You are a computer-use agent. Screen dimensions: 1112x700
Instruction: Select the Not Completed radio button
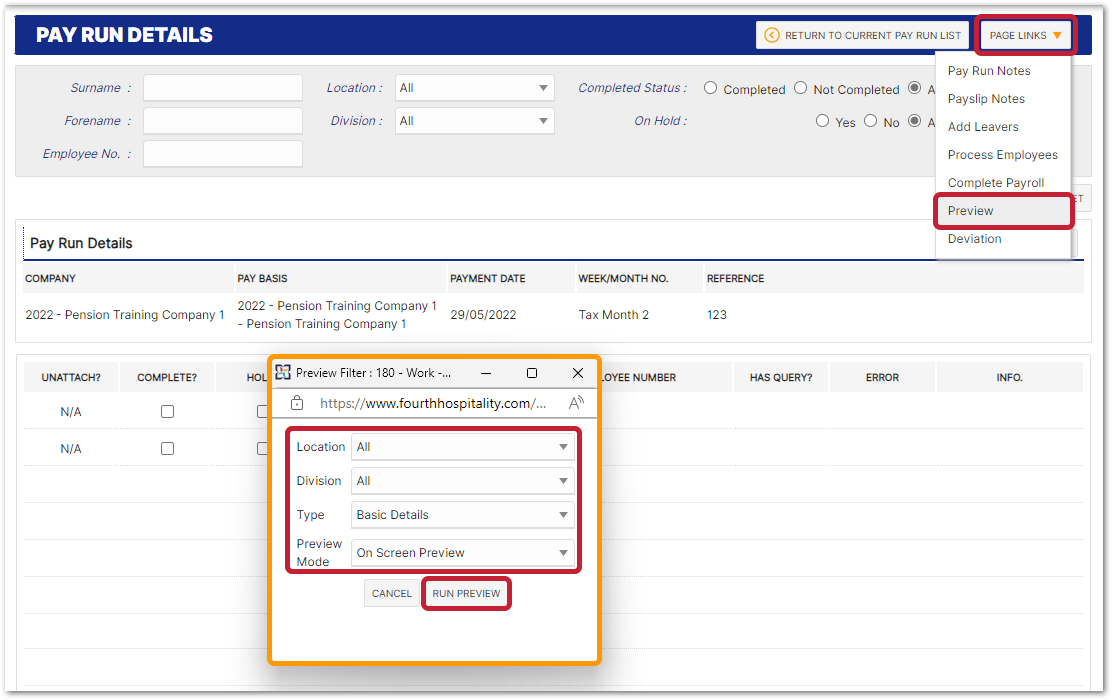pos(800,88)
